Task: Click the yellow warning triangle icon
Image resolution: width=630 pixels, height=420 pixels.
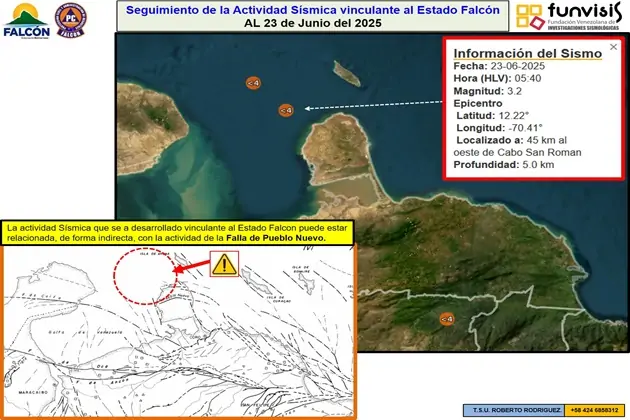Action: tap(225, 264)
